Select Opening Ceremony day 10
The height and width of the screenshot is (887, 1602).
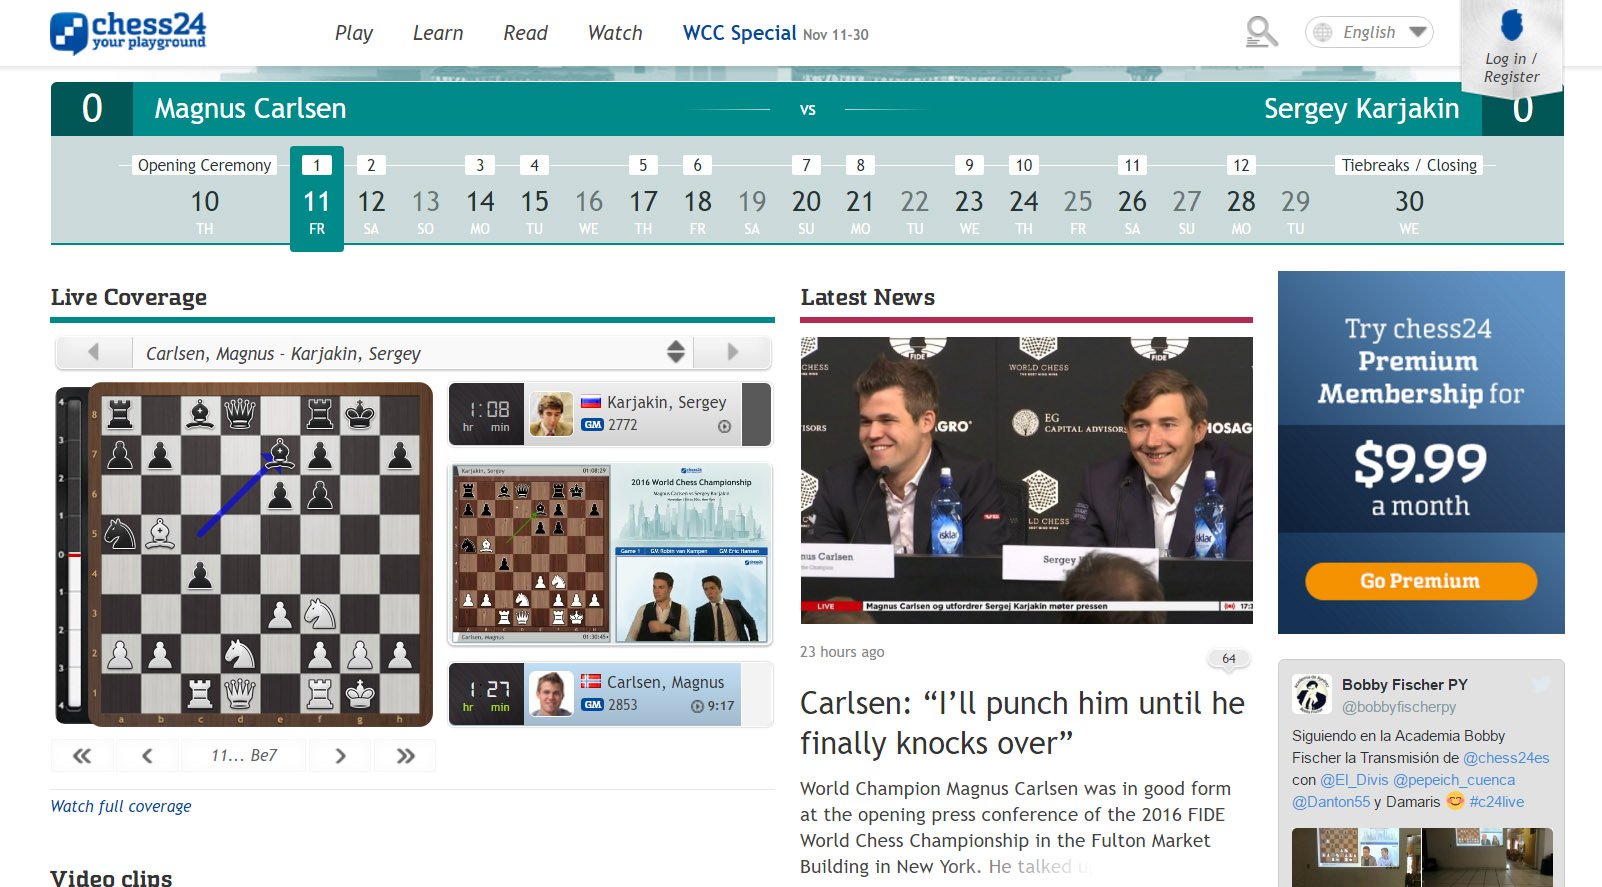(205, 198)
